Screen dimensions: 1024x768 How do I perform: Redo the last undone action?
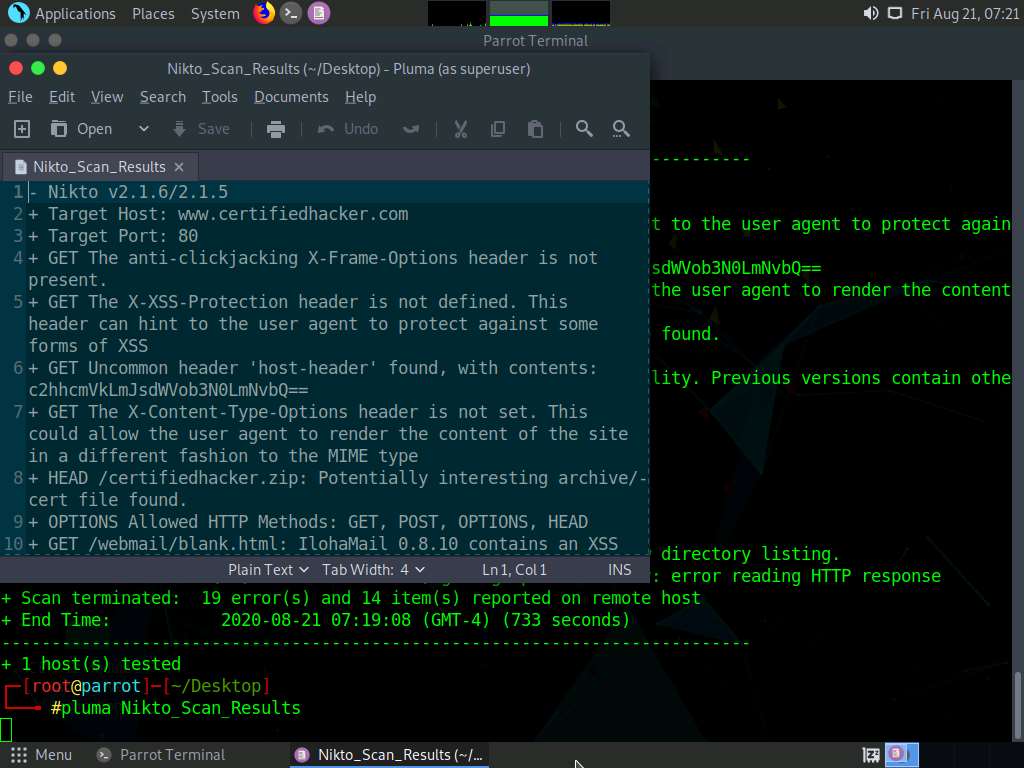click(x=411, y=129)
